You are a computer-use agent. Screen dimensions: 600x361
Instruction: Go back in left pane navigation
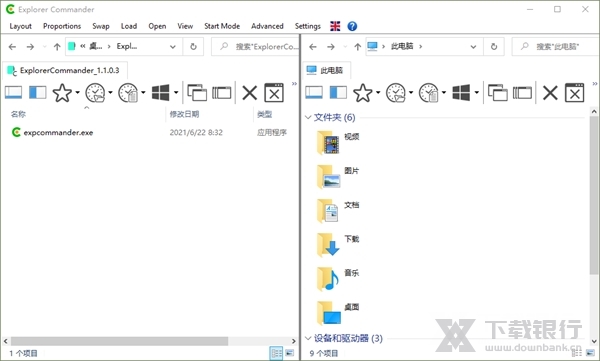(12, 47)
